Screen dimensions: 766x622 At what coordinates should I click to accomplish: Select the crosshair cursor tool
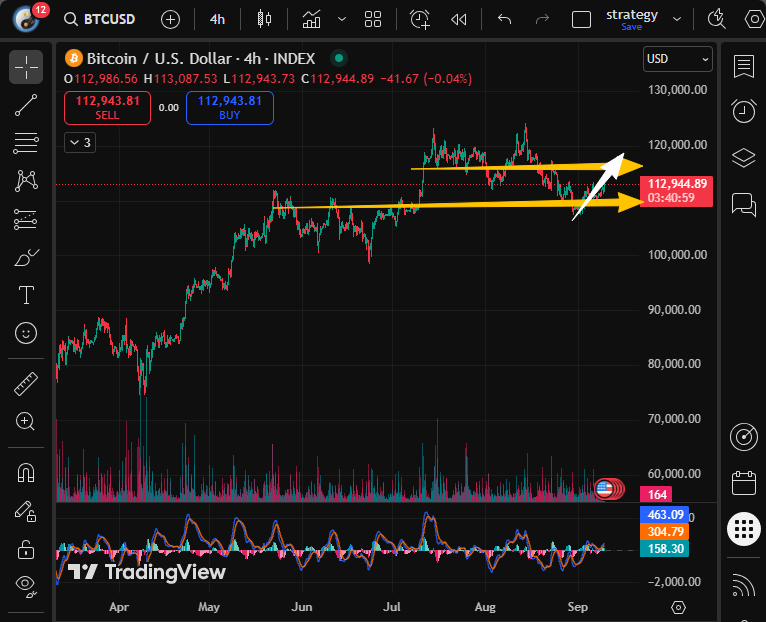tap(26, 67)
